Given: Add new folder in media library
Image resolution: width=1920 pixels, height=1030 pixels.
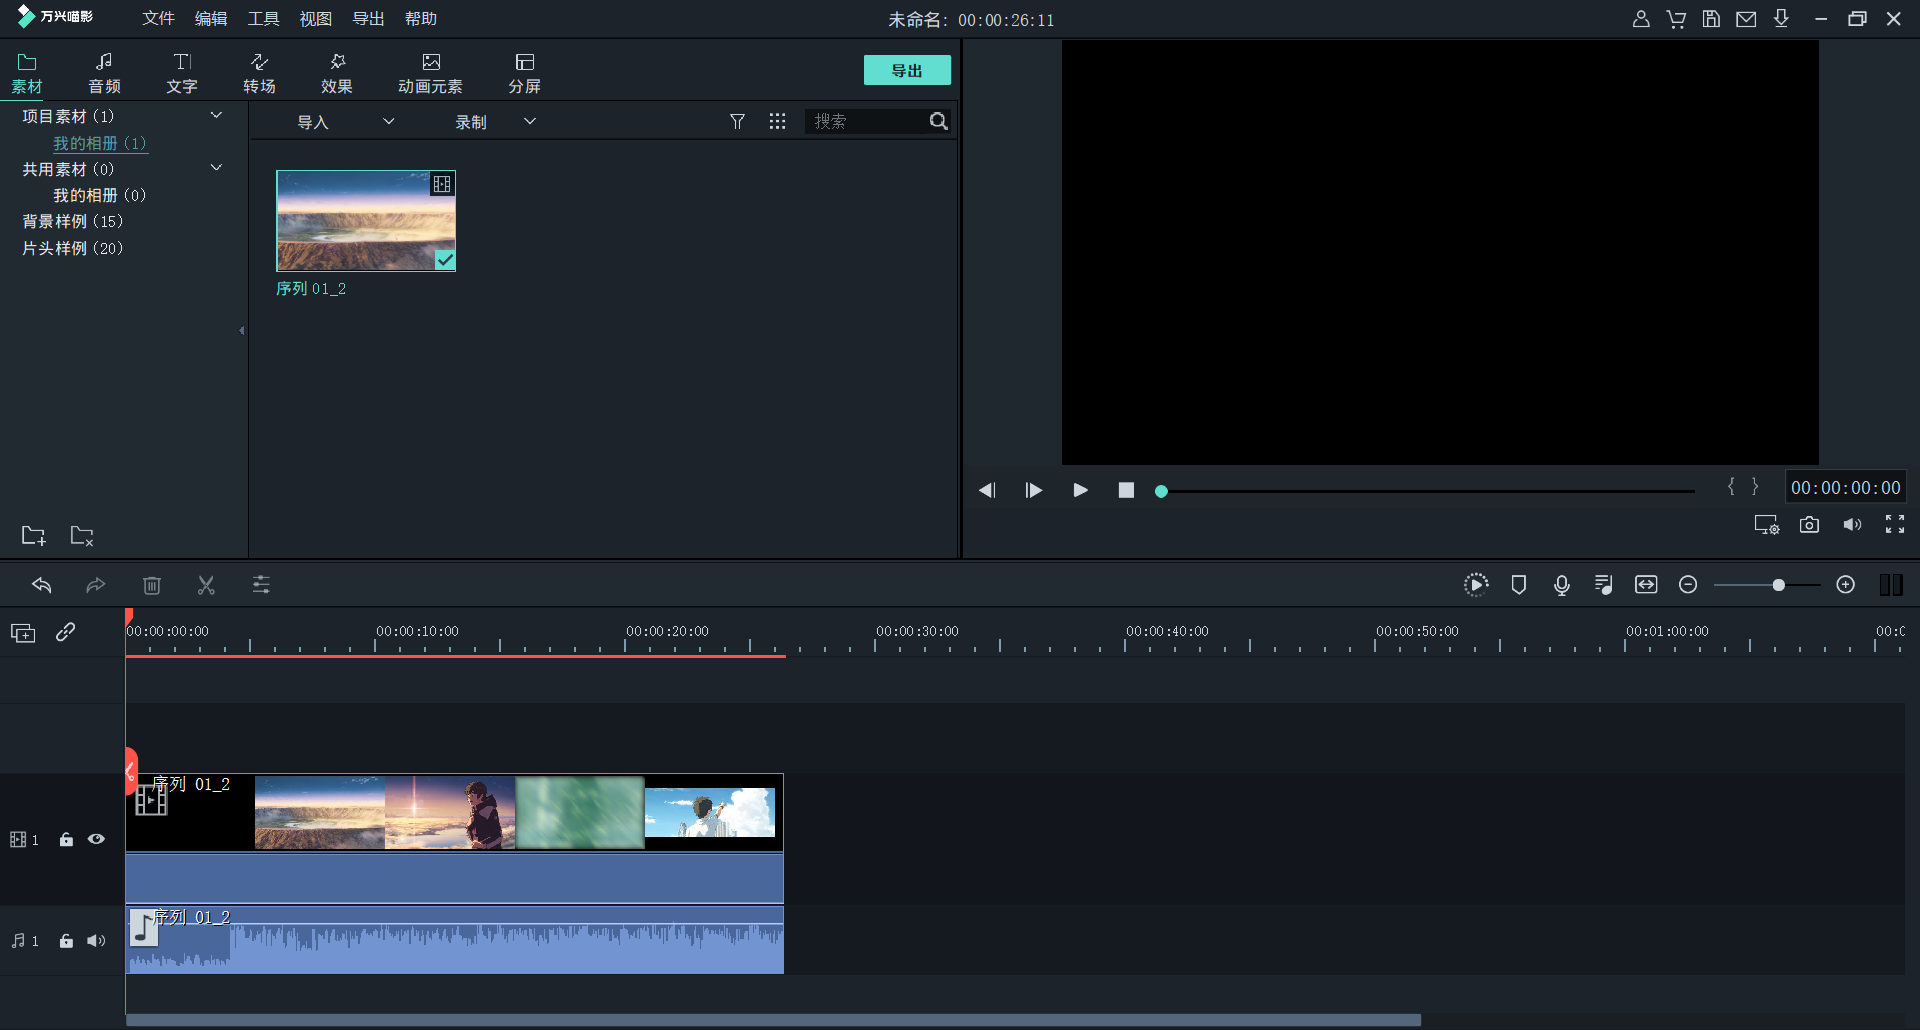Looking at the screenshot, I should 34,536.
